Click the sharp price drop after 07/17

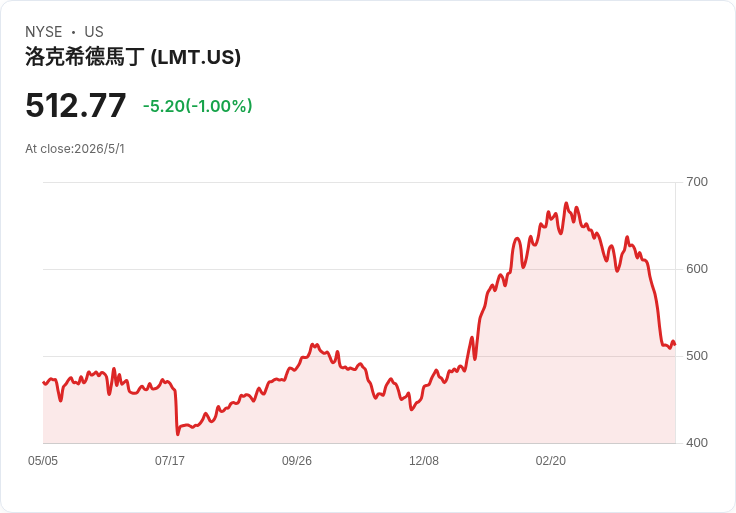click(177, 413)
